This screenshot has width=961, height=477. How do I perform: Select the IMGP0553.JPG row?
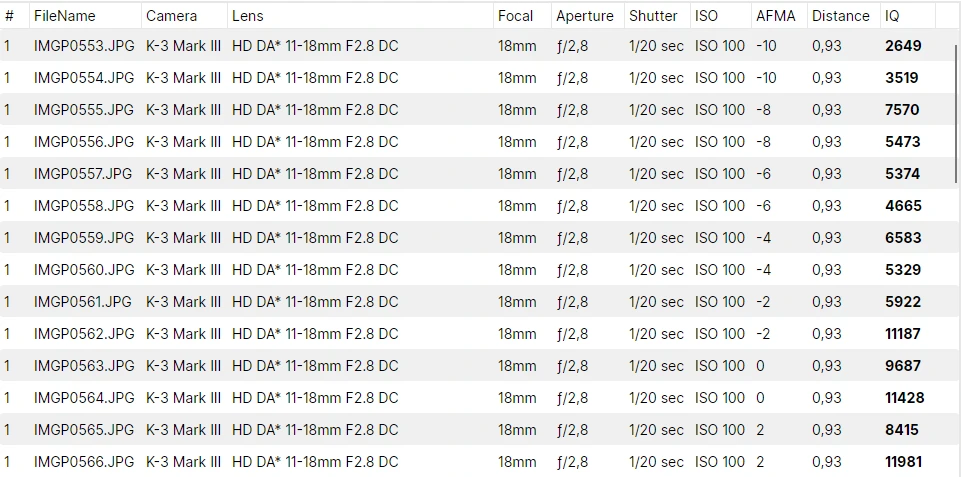84,46
